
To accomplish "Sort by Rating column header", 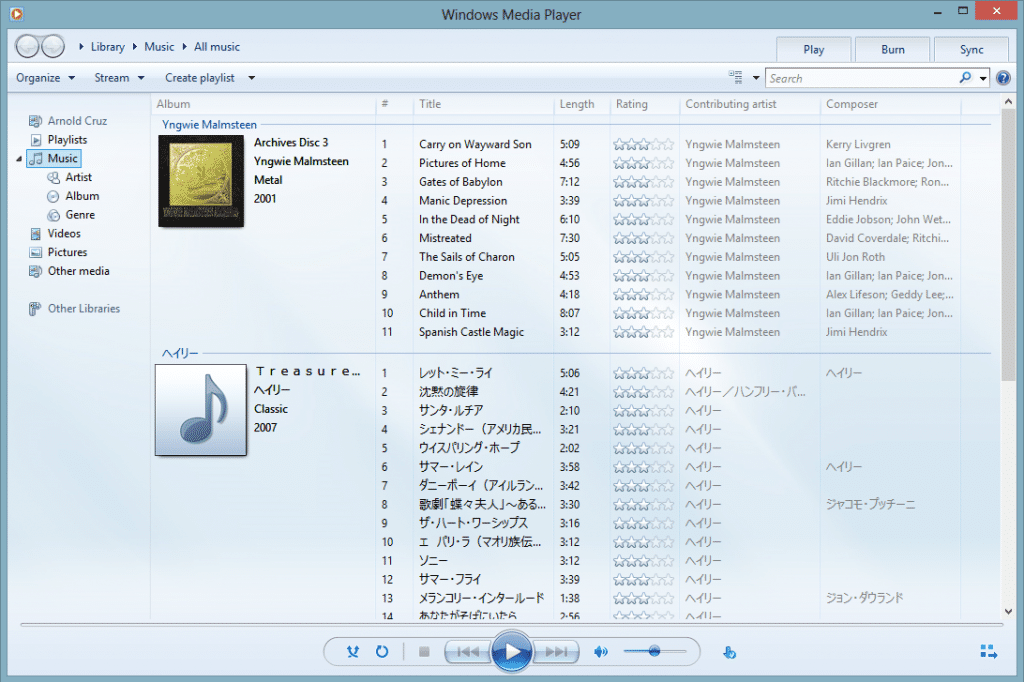I will [644, 104].
